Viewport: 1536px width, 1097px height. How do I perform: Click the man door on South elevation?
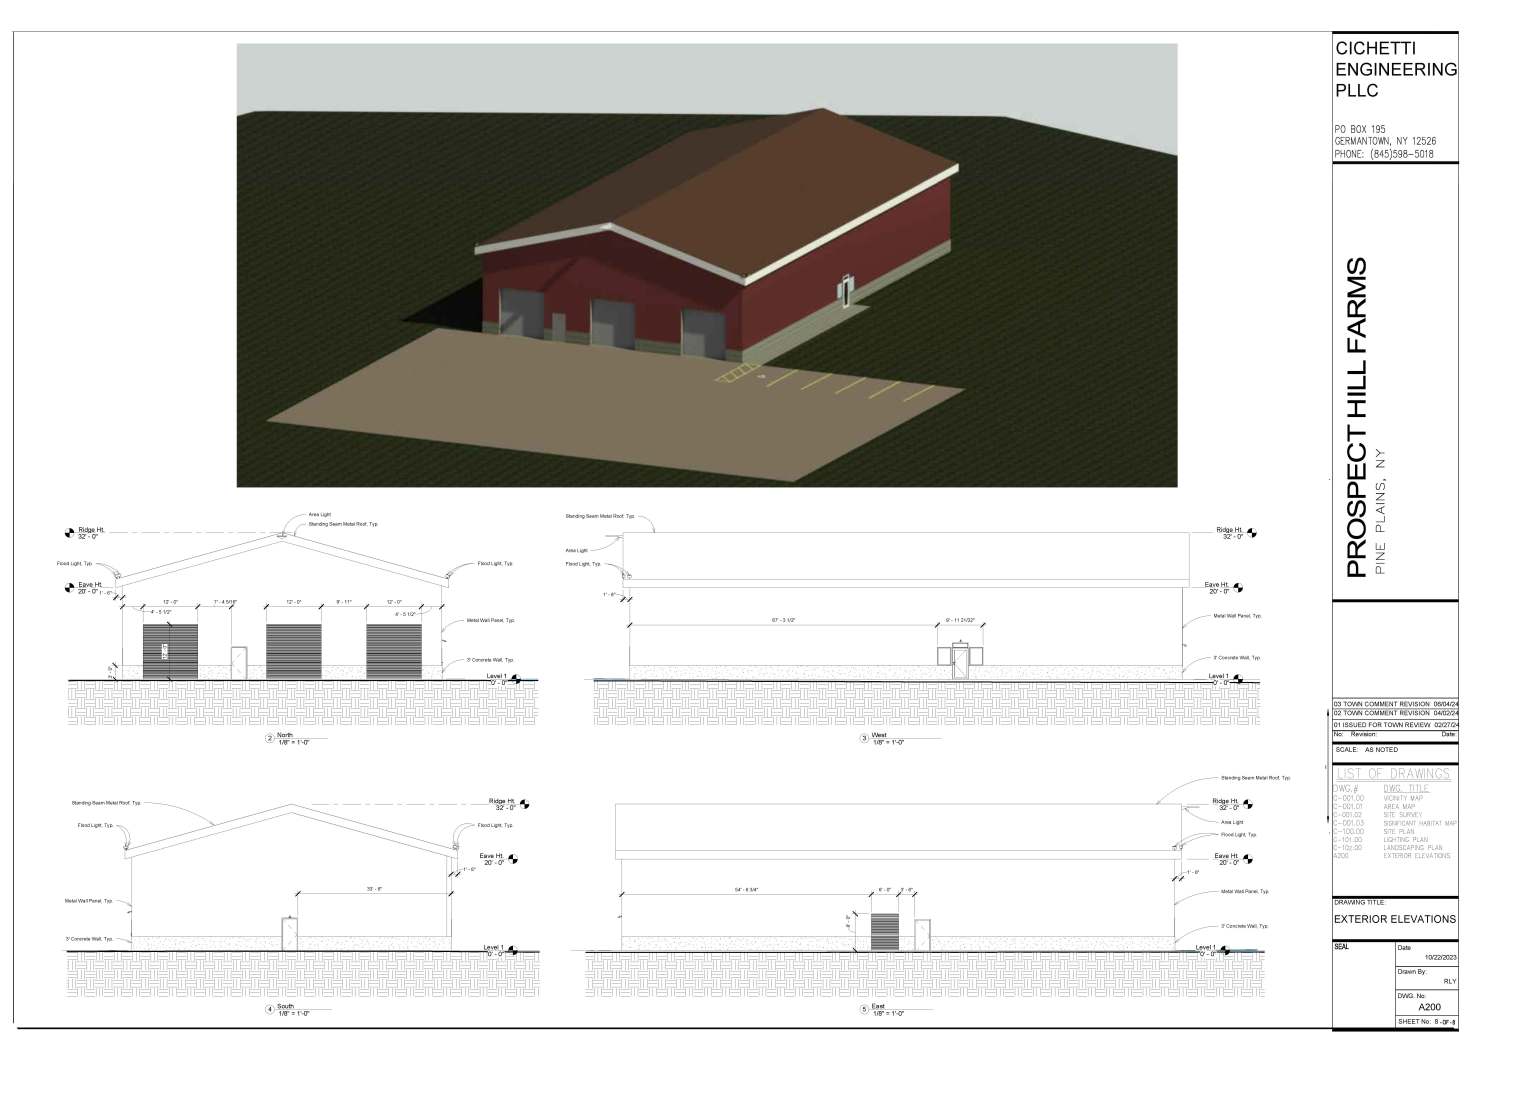(290, 933)
